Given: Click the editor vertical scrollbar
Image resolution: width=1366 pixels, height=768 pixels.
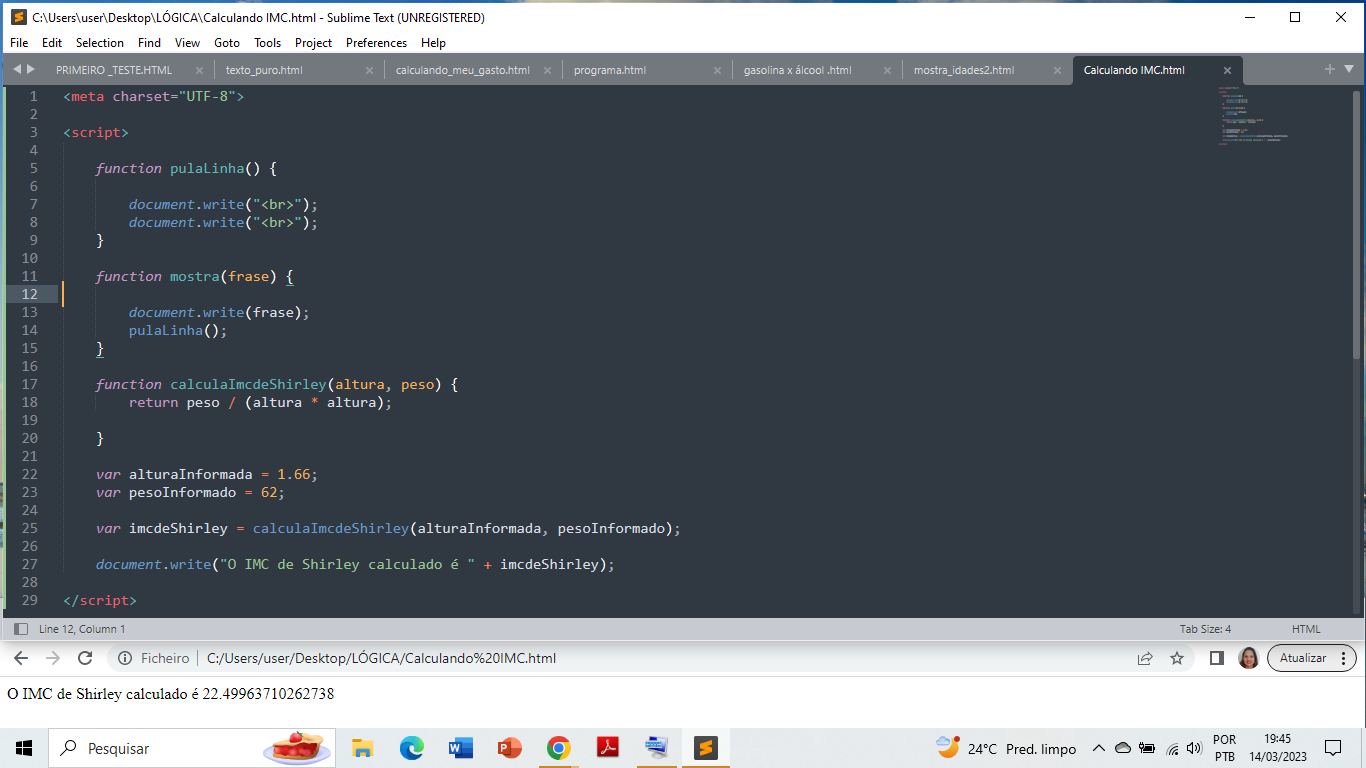Looking at the screenshot, I should [x=1357, y=224].
